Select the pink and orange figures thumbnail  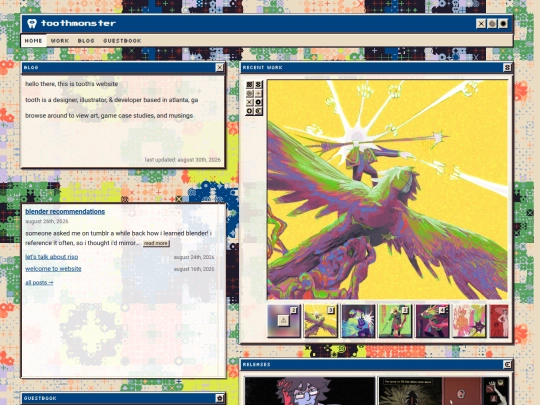469,321
